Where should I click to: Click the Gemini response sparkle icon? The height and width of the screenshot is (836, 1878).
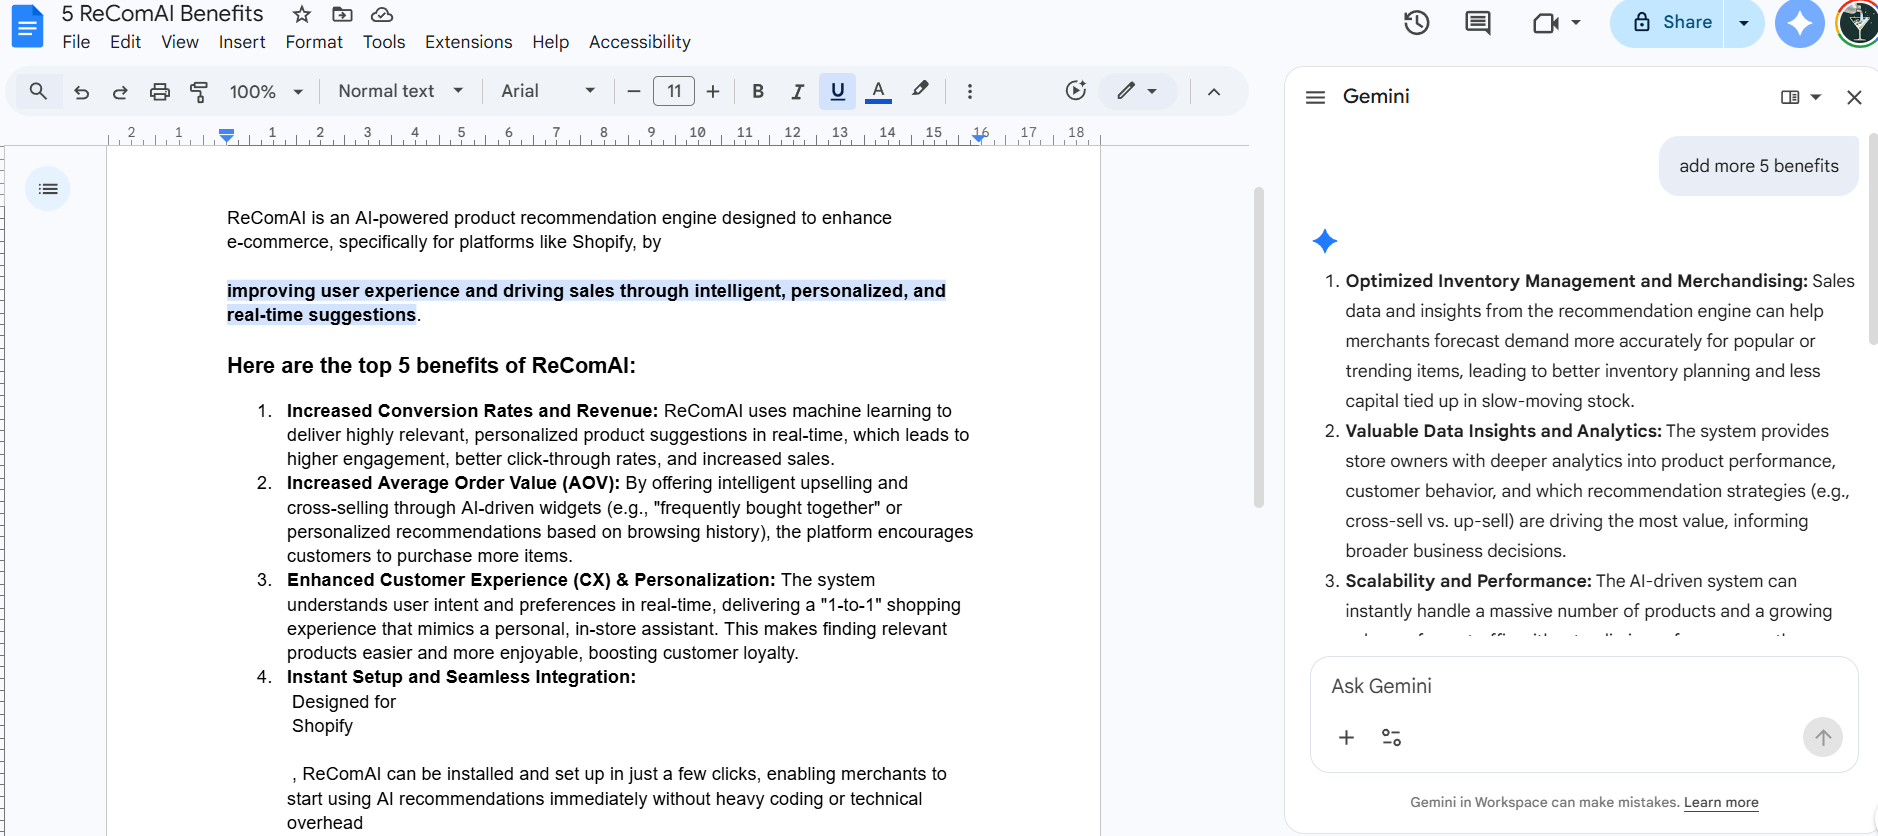[1325, 241]
